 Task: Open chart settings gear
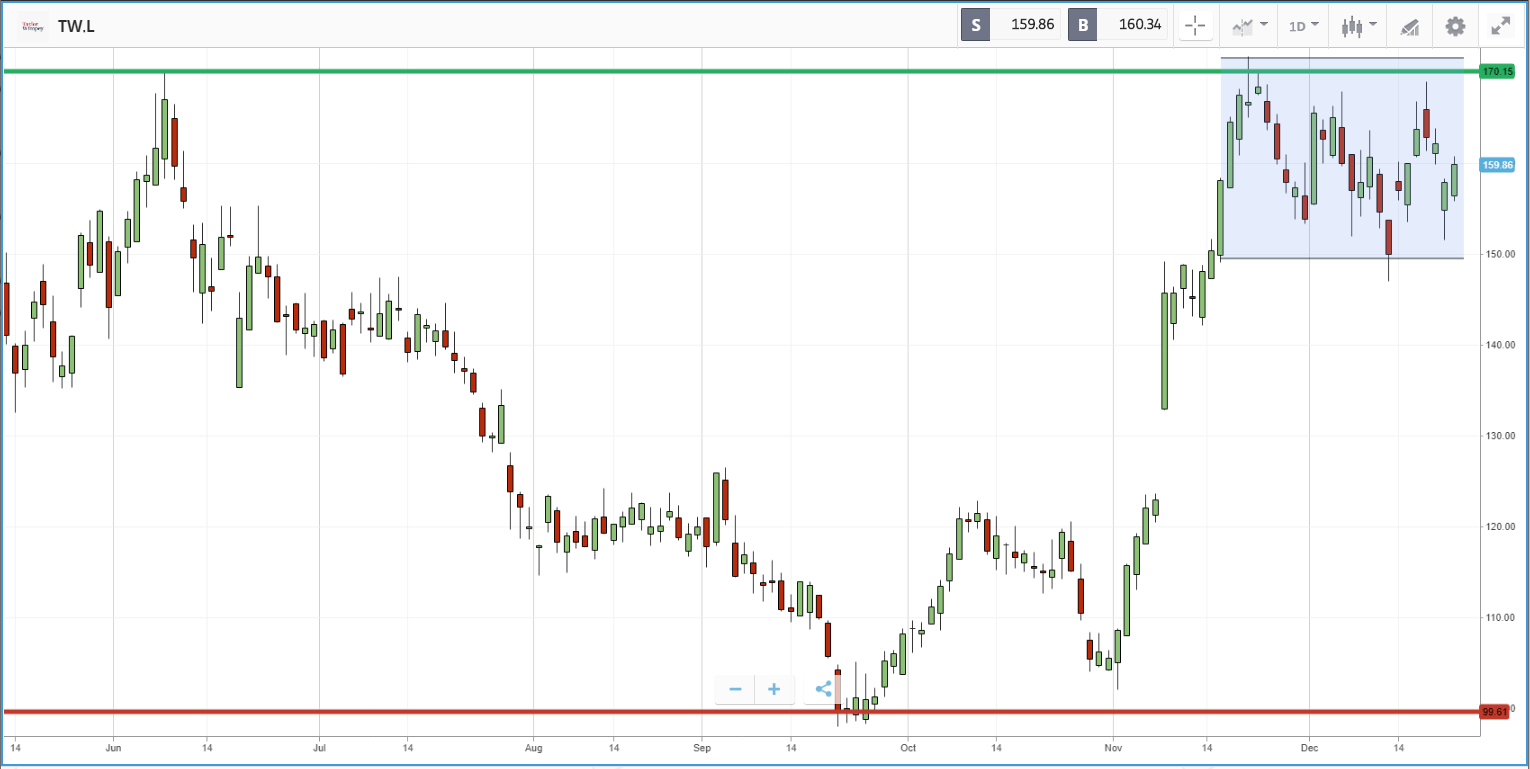pyautogui.click(x=1455, y=26)
